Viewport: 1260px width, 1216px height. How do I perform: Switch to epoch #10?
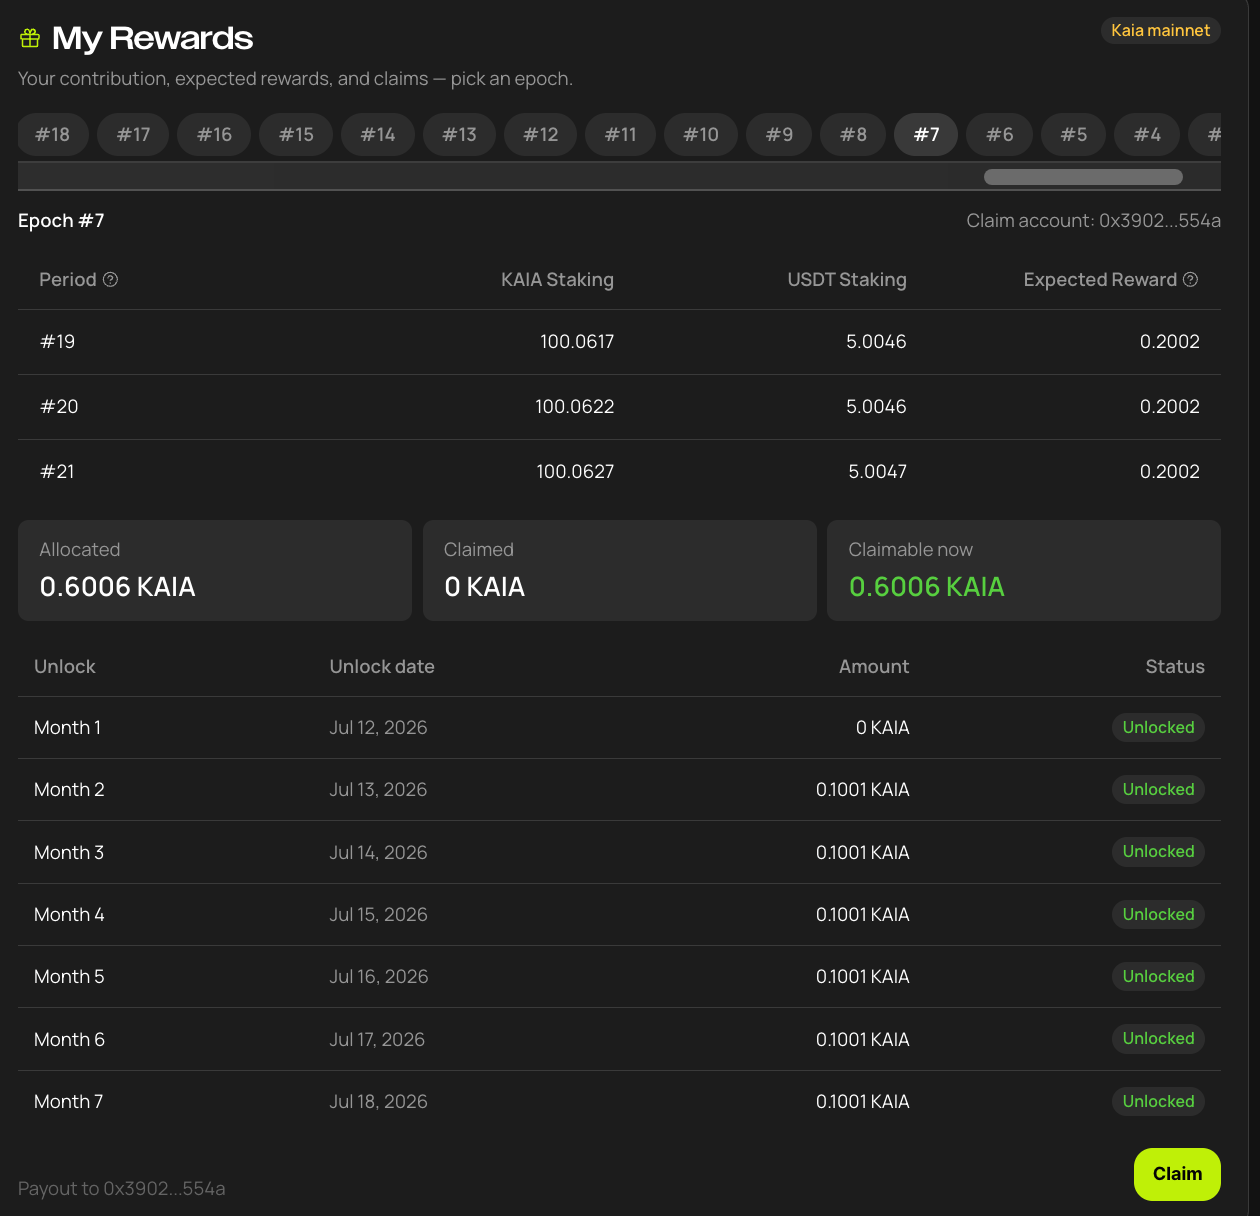[x=701, y=134]
